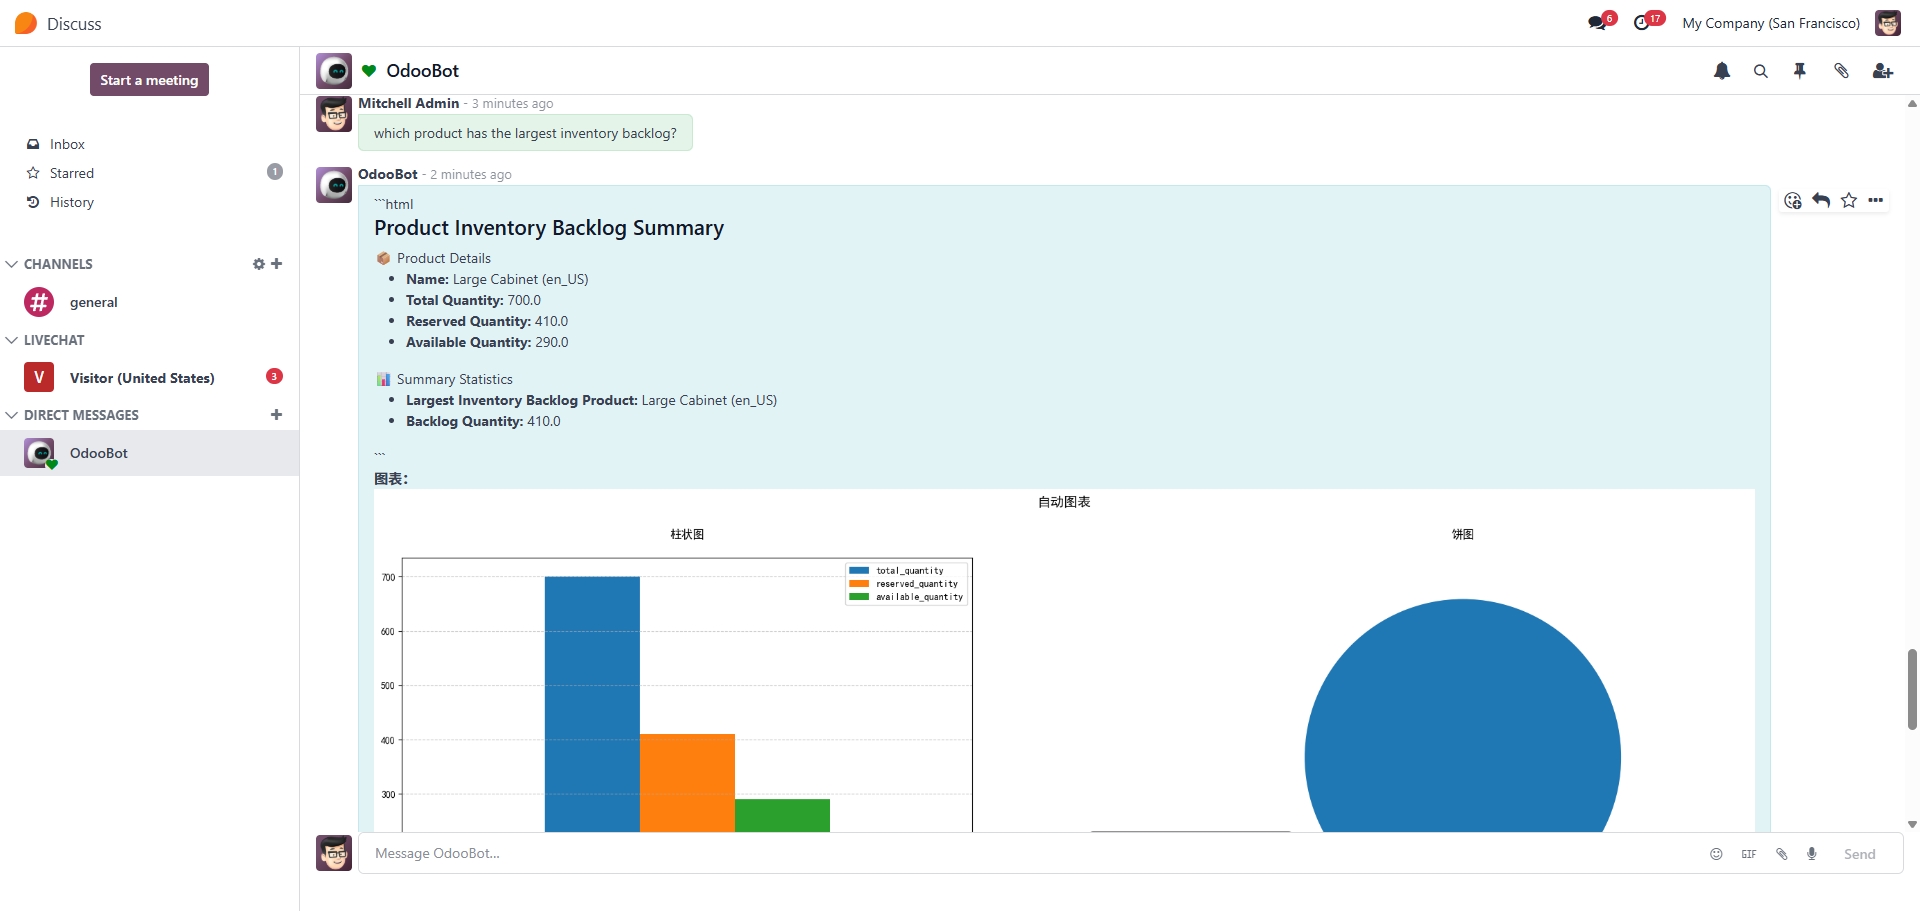Add a reaction to the OdooBot message
The height and width of the screenshot is (911, 1920).
[x=1793, y=200]
